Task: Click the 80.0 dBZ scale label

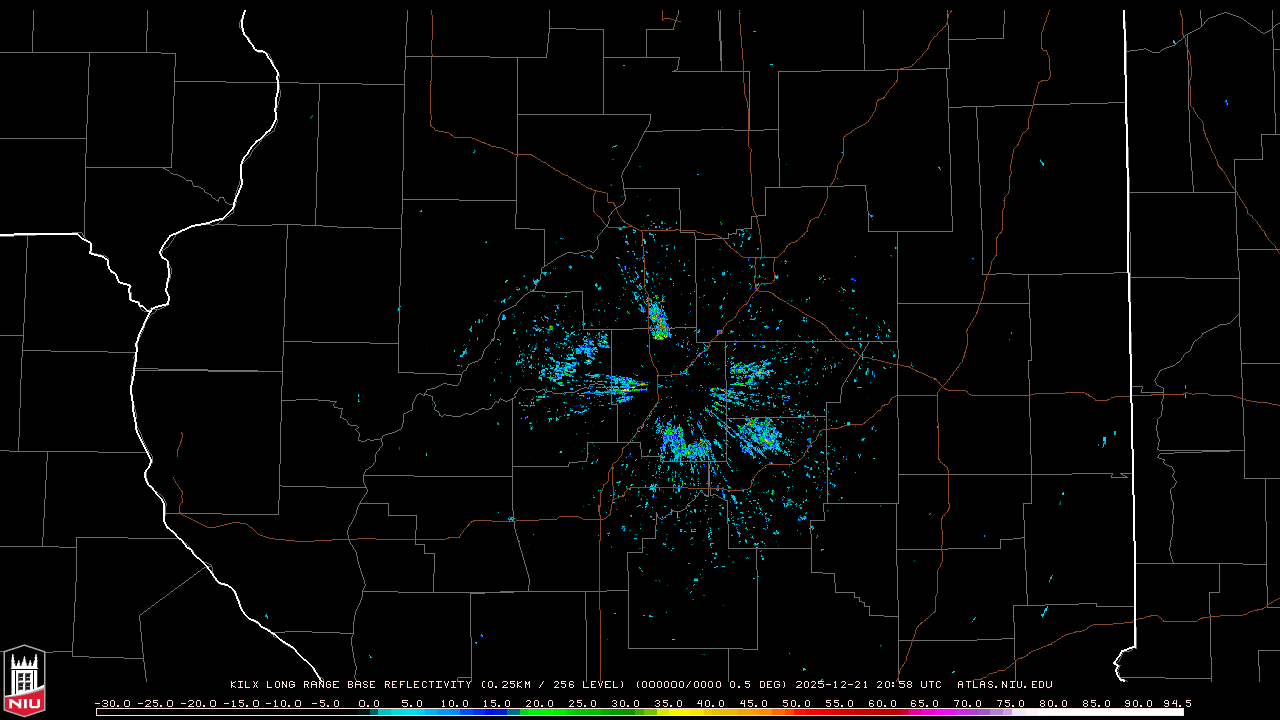Action: [1054, 703]
